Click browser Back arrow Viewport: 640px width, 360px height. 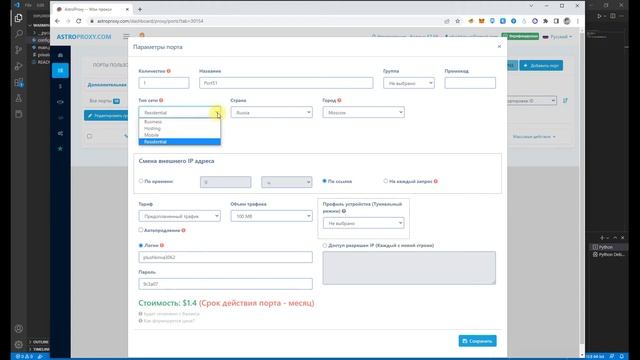click(x=57, y=21)
